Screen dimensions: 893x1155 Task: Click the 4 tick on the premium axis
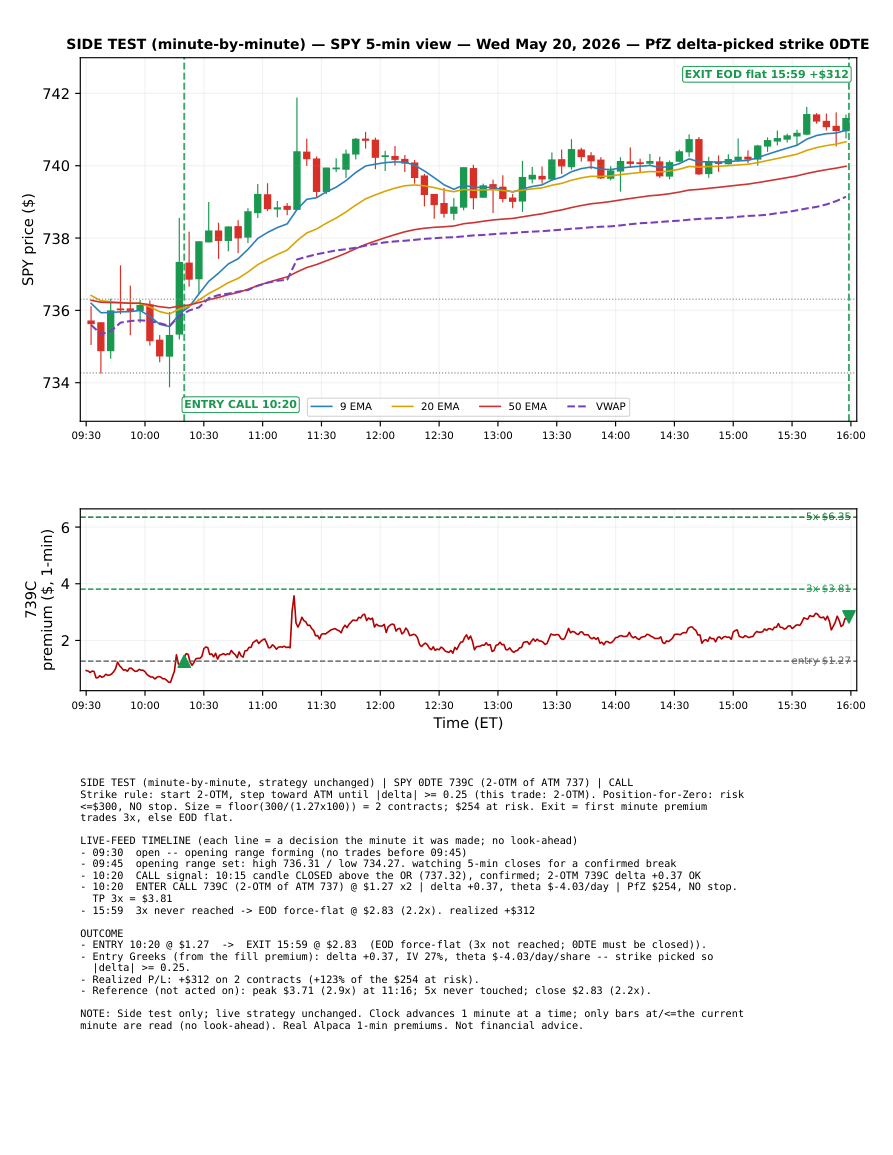point(66,584)
